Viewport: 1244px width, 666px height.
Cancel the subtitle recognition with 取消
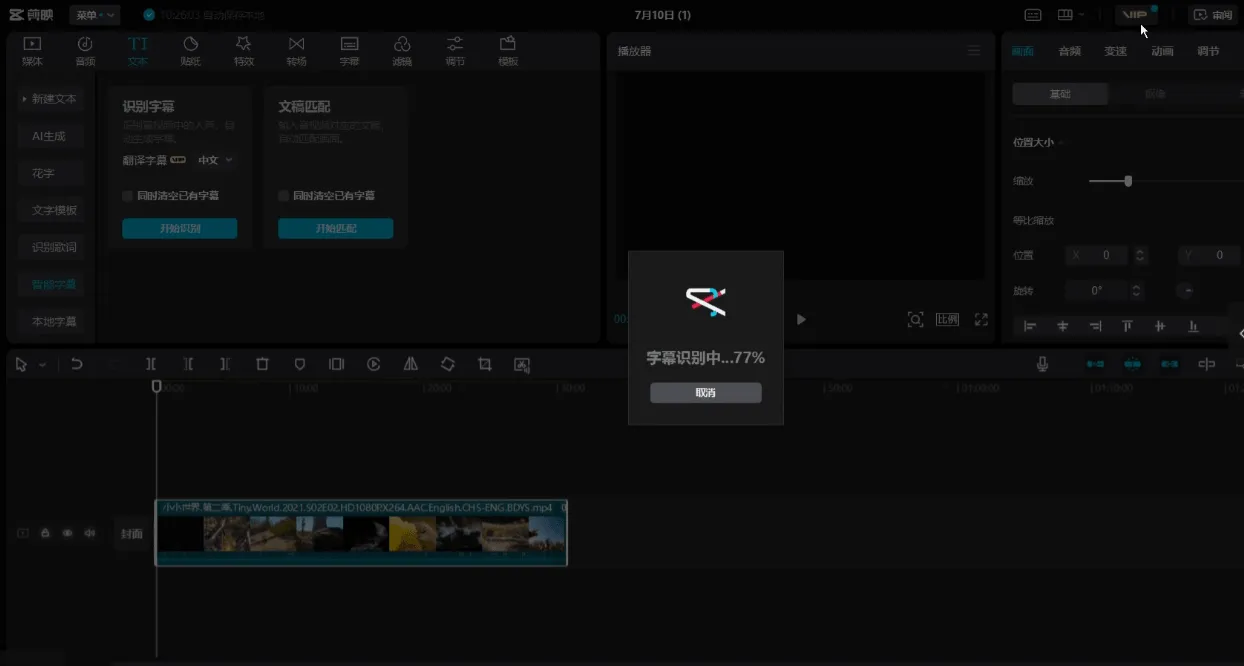pyautogui.click(x=705, y=393)
